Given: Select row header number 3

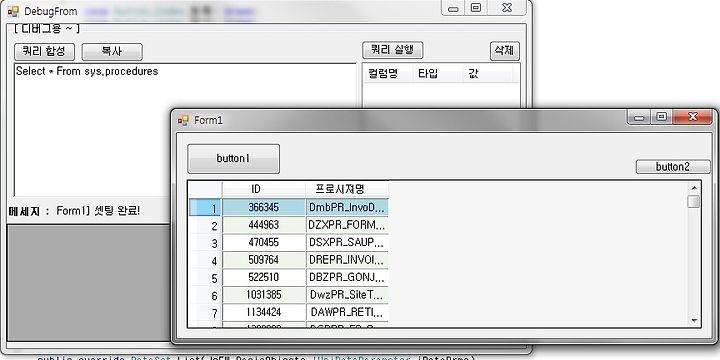Looking at the screenshot, I should (205, 243).
